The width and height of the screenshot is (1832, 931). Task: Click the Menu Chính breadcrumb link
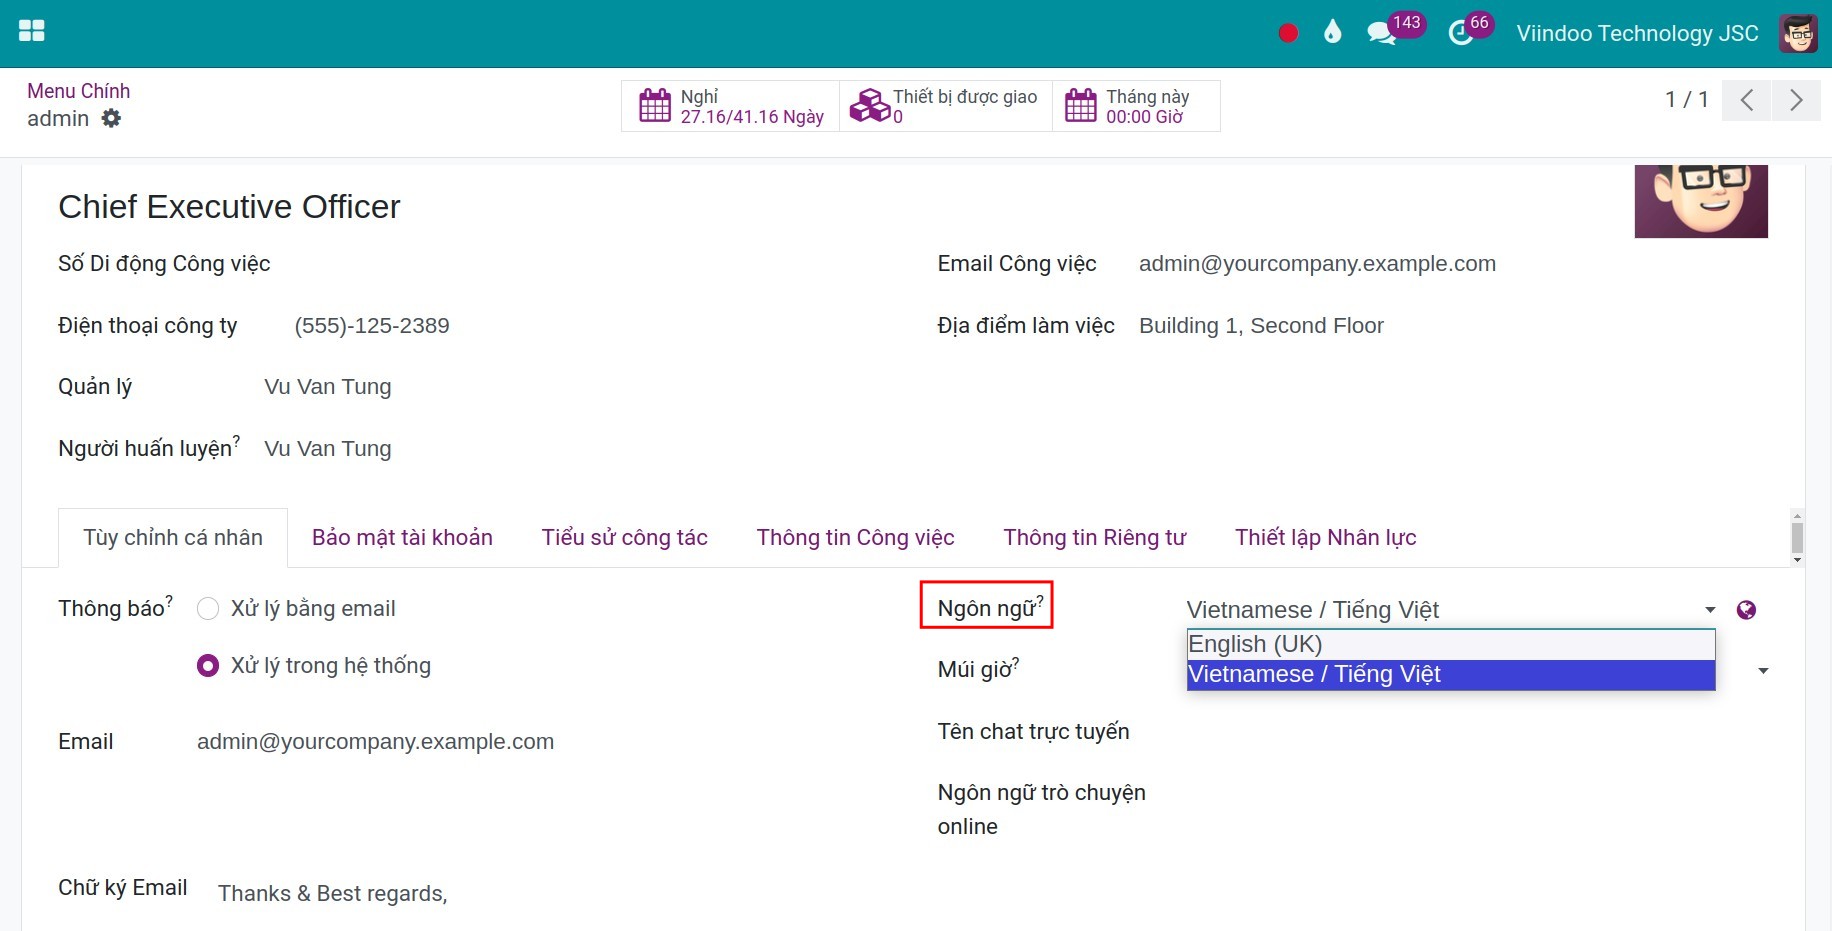79,91
